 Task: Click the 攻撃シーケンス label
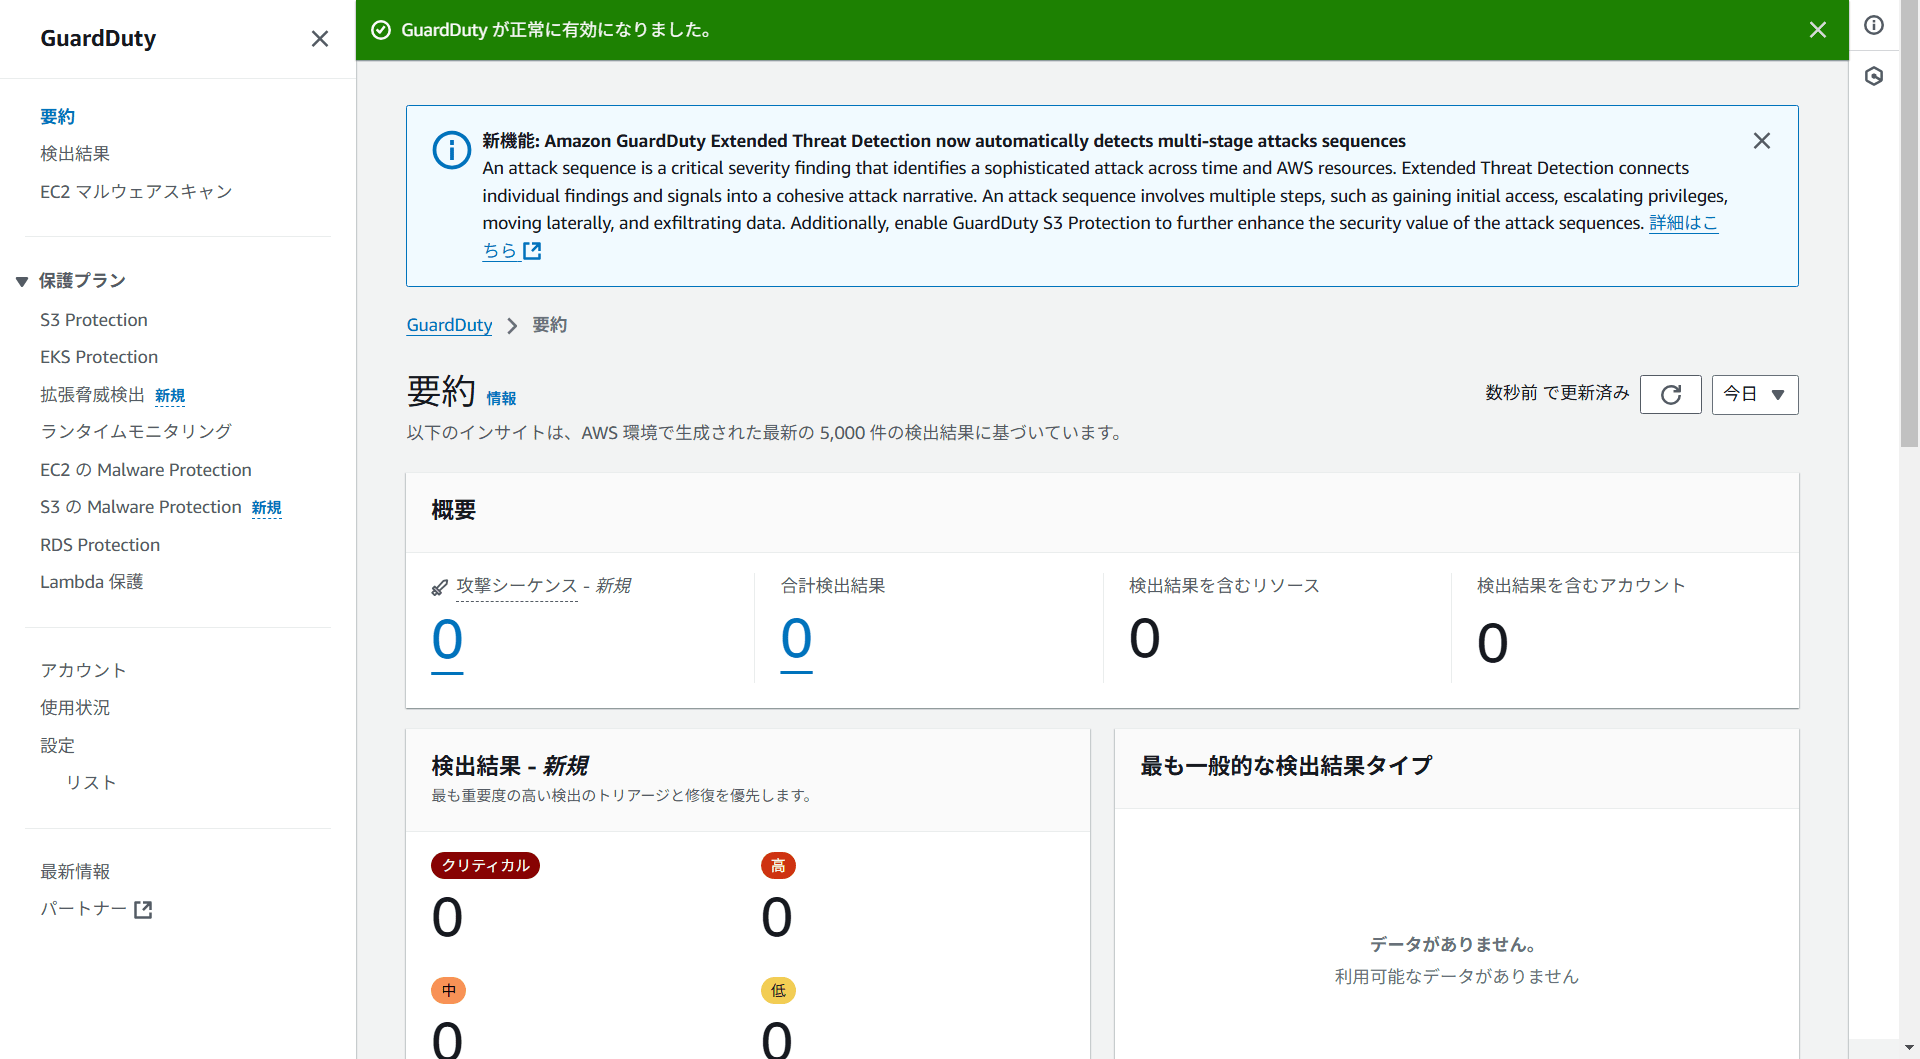coord(517,586)
